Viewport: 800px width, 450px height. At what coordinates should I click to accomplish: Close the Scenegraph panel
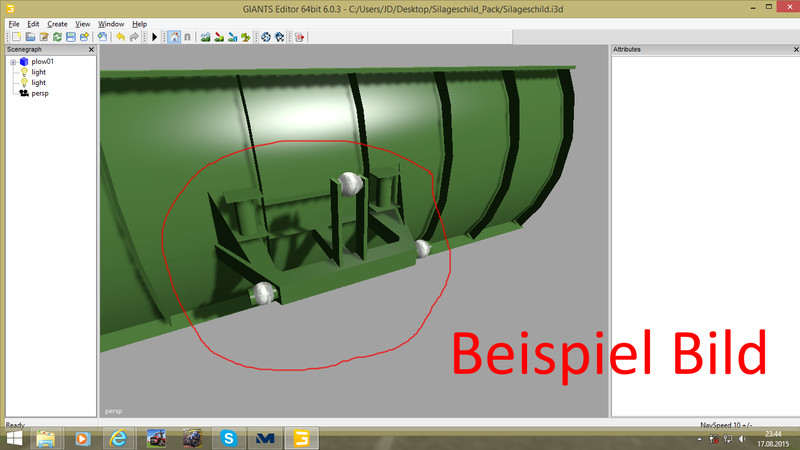coord(93,49)
